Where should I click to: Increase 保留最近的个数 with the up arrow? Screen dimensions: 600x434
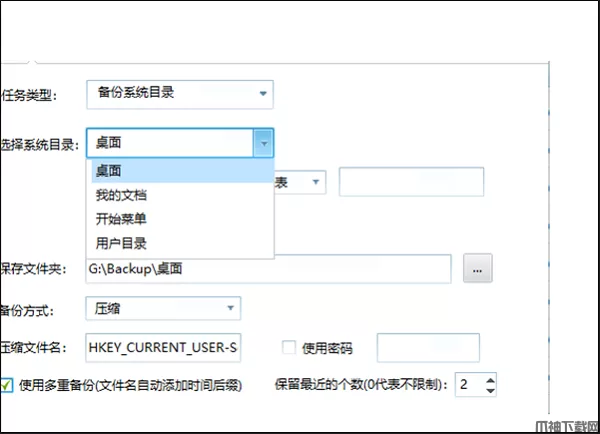tap(489, 379)
